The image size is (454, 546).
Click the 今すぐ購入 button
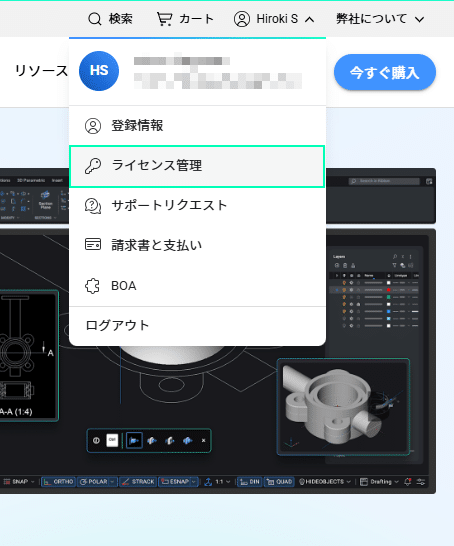385,72
